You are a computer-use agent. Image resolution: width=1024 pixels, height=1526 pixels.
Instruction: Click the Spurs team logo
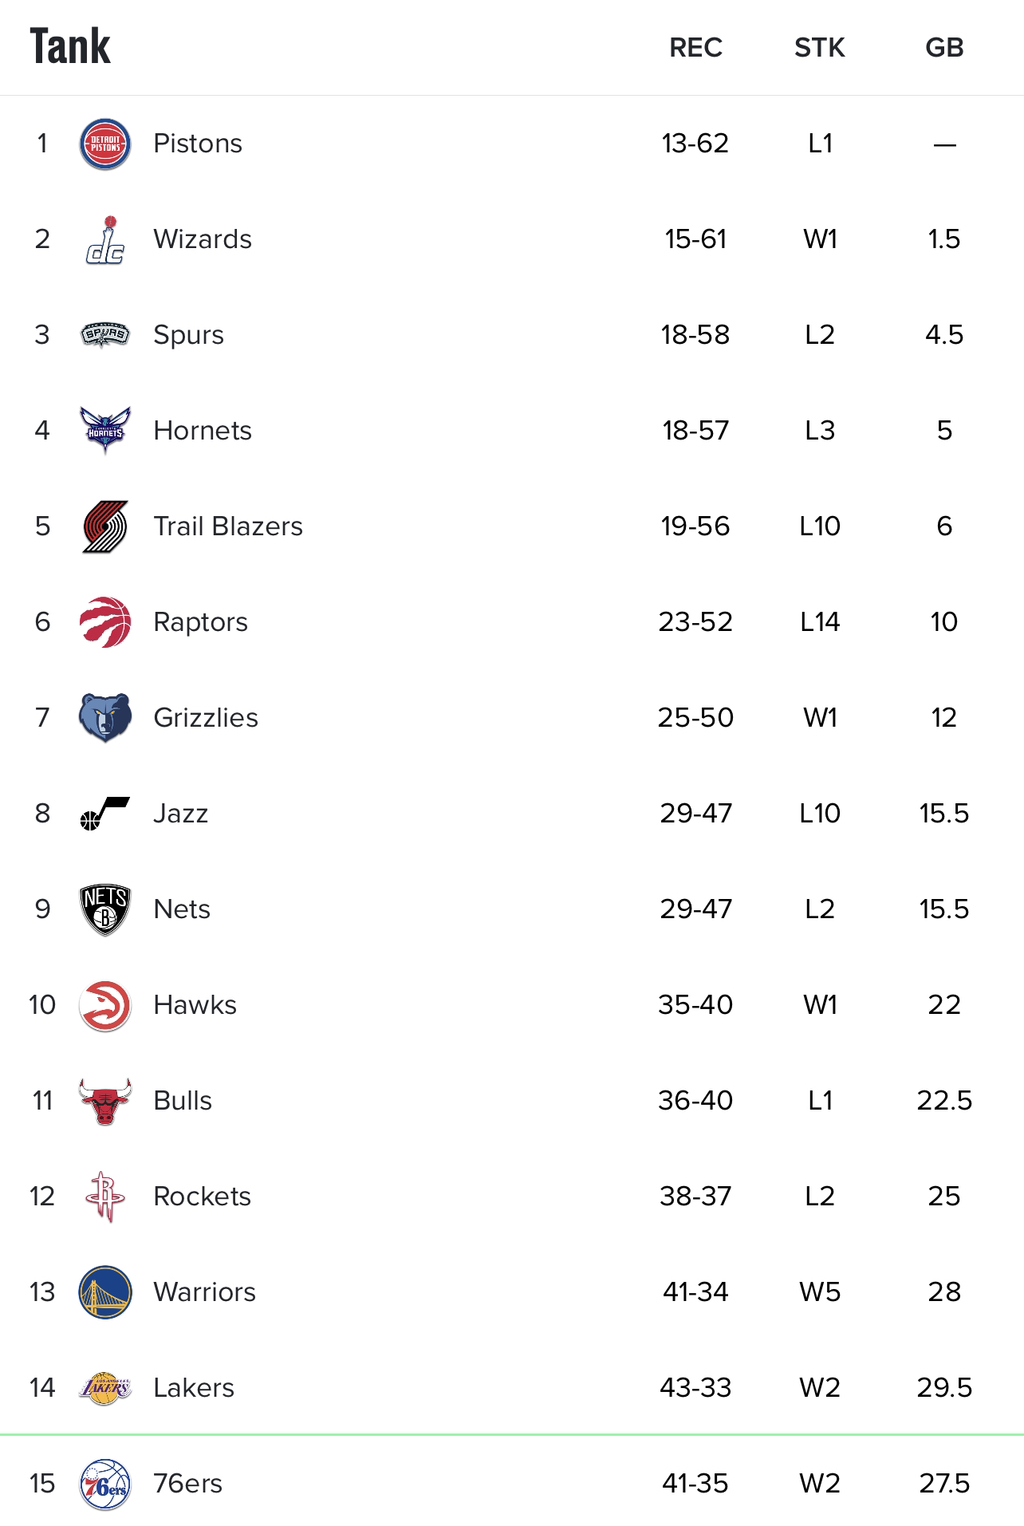coord(105,335)
